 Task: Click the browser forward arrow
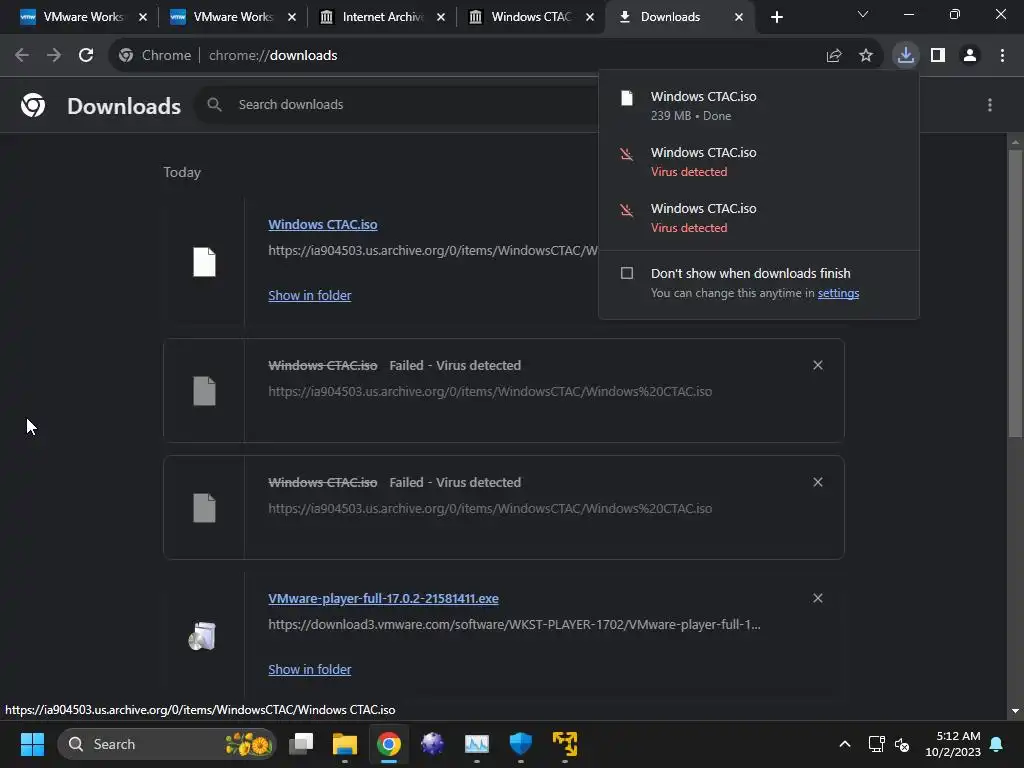[x=54, y=56]
